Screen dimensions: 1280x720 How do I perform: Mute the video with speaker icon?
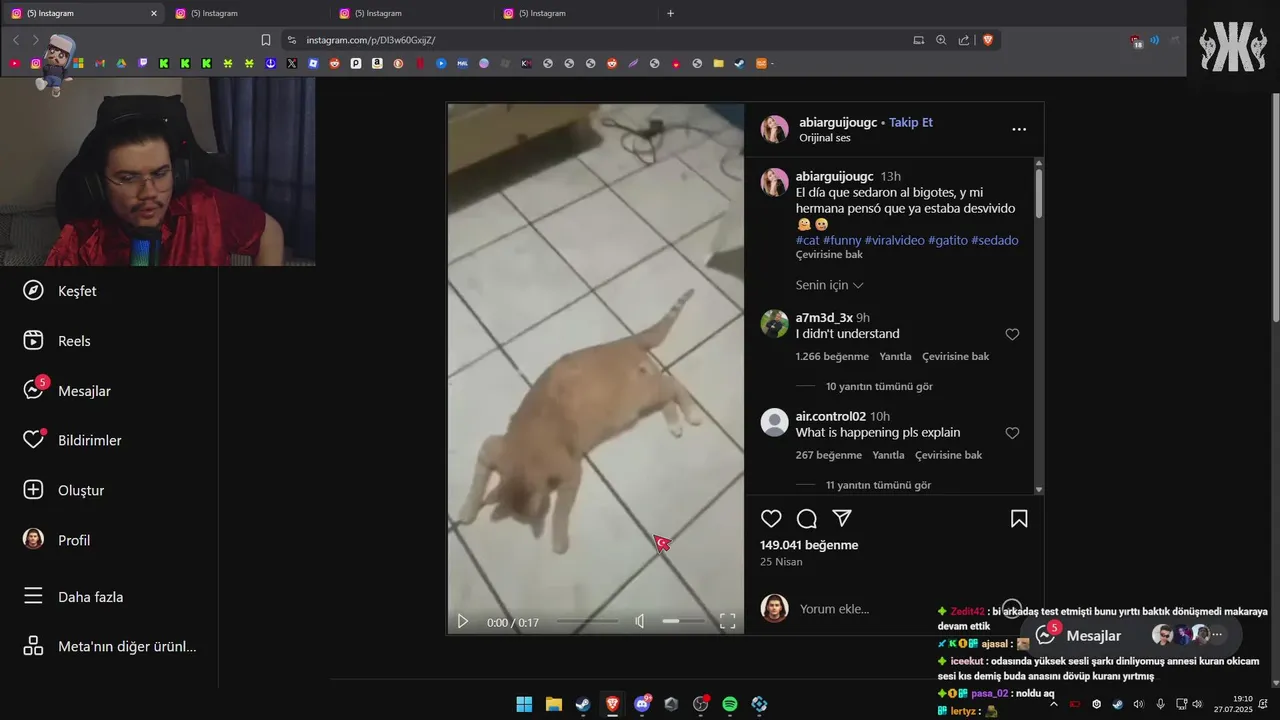(x=640, y=621)
